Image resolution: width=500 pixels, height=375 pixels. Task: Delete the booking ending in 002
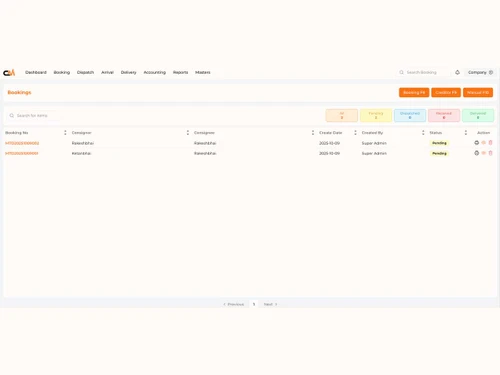coord(490,143)
